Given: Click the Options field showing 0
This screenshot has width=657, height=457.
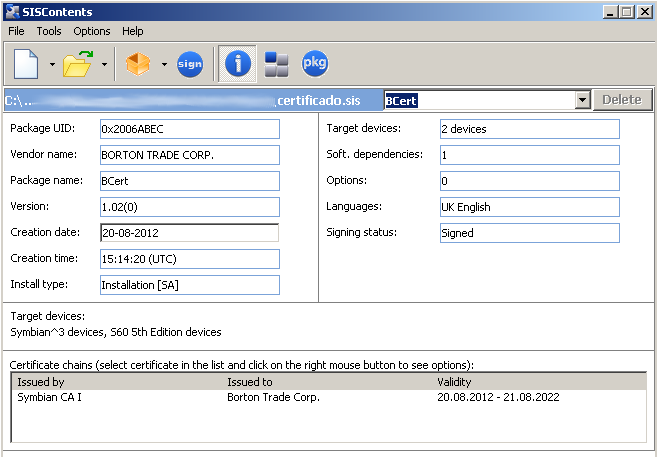Looking at the screenshot, I should coord(530,181).
